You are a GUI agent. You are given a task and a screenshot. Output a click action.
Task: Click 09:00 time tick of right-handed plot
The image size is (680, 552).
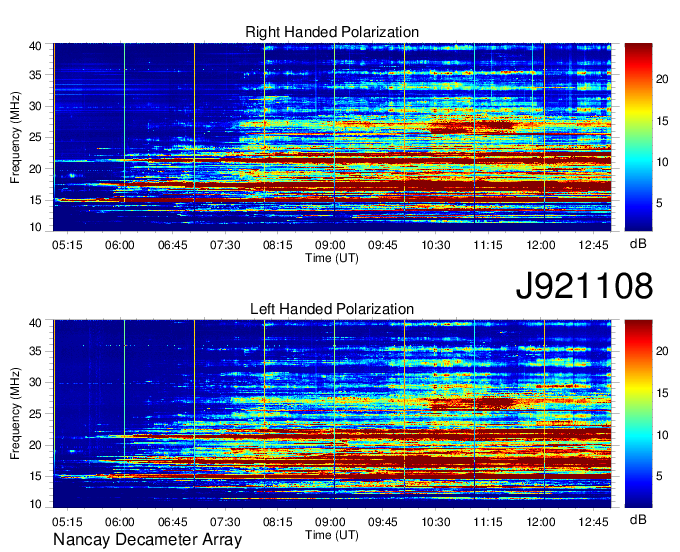pos(330,245)
